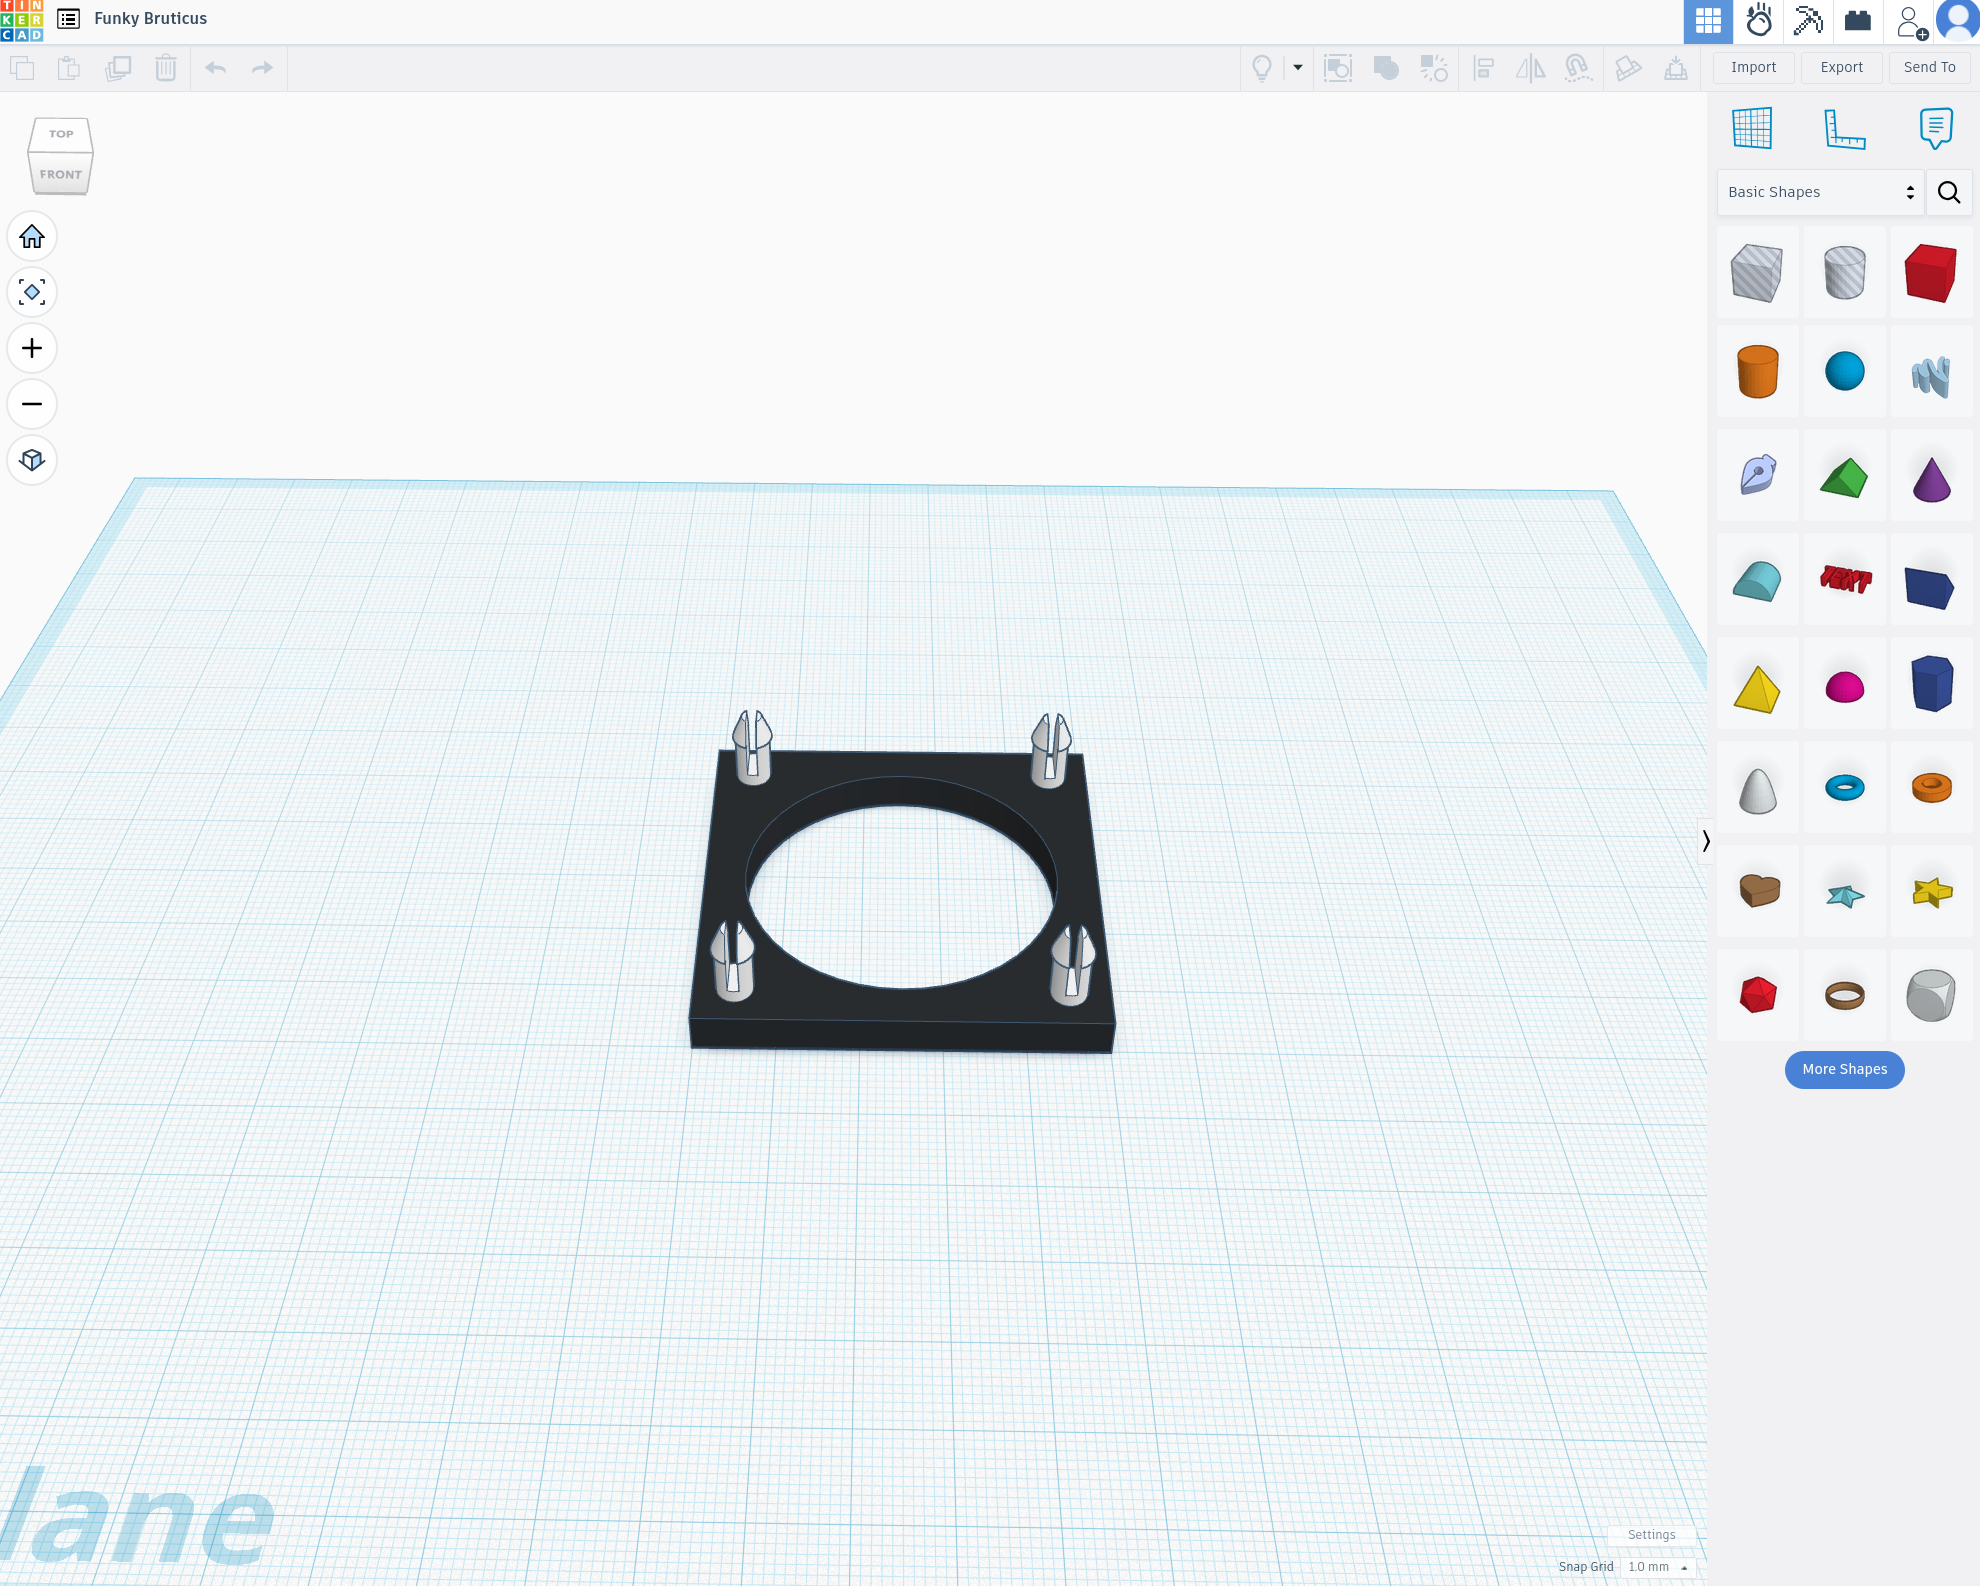Undo the last action
The width and height of the screenshot is (1980, 1586).
pos(215,68)
